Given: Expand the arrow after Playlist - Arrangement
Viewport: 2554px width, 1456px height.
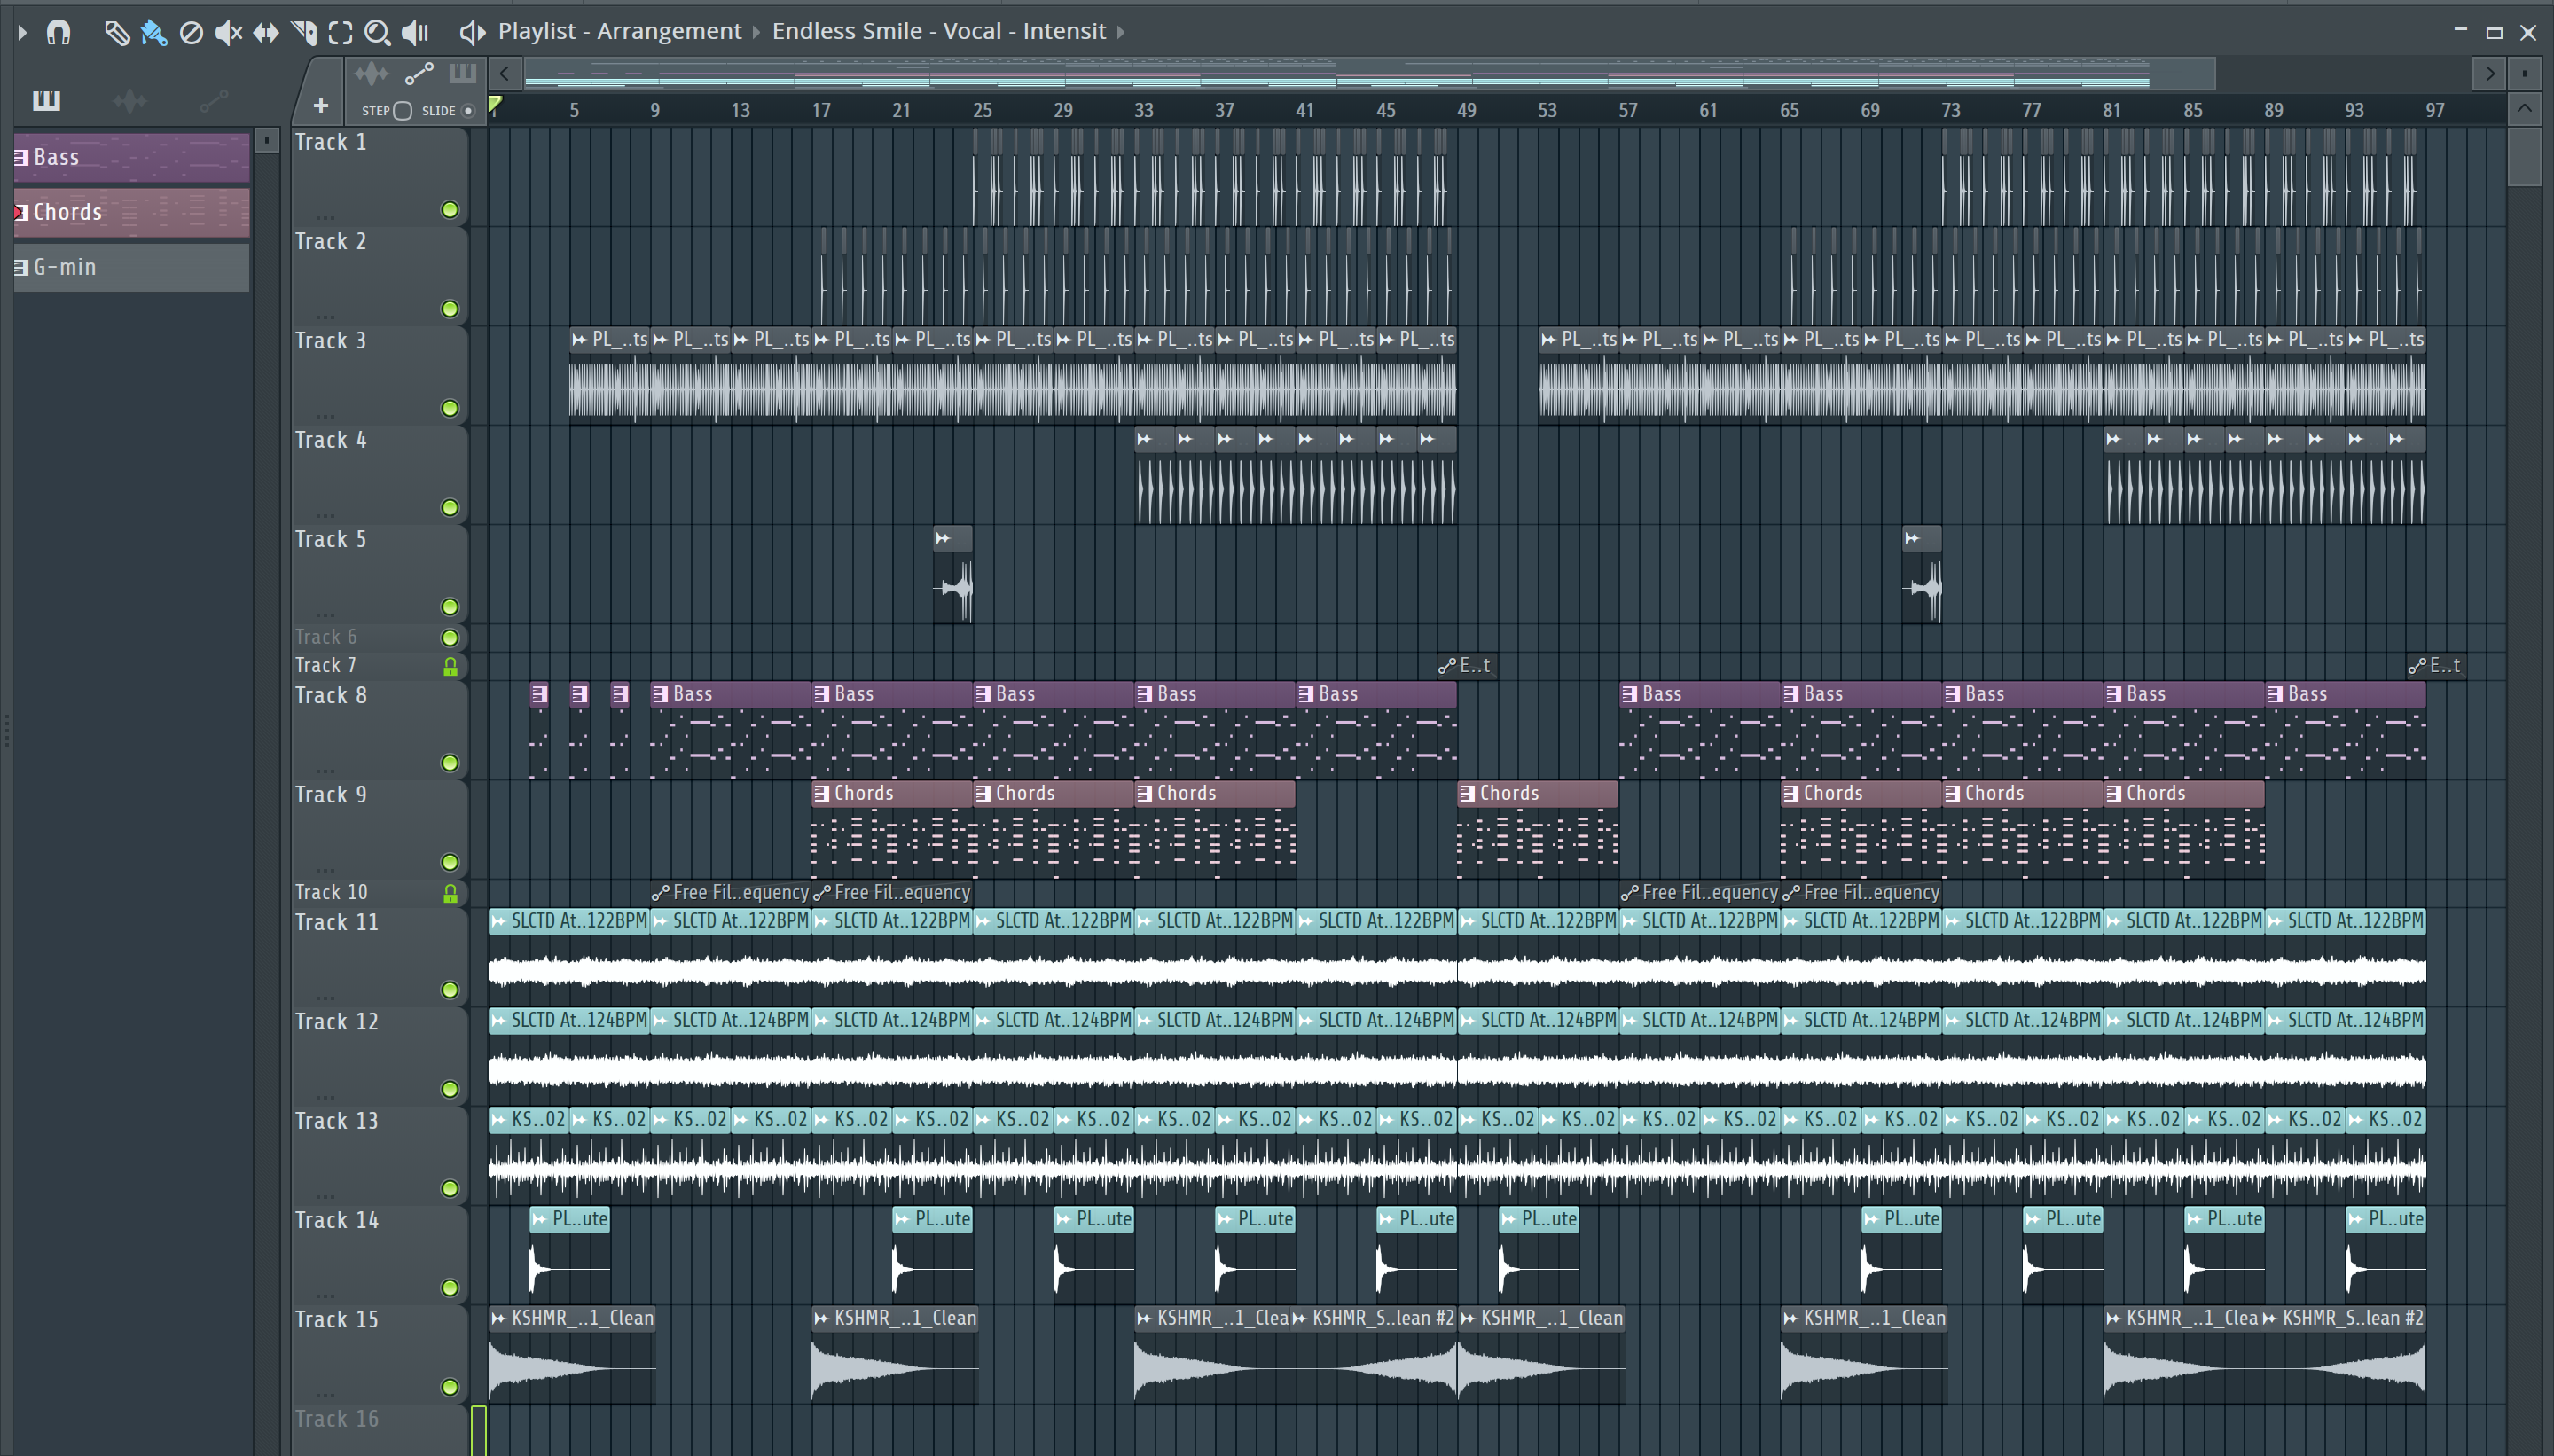Looking at the screenshot, I should pos(757,32).
